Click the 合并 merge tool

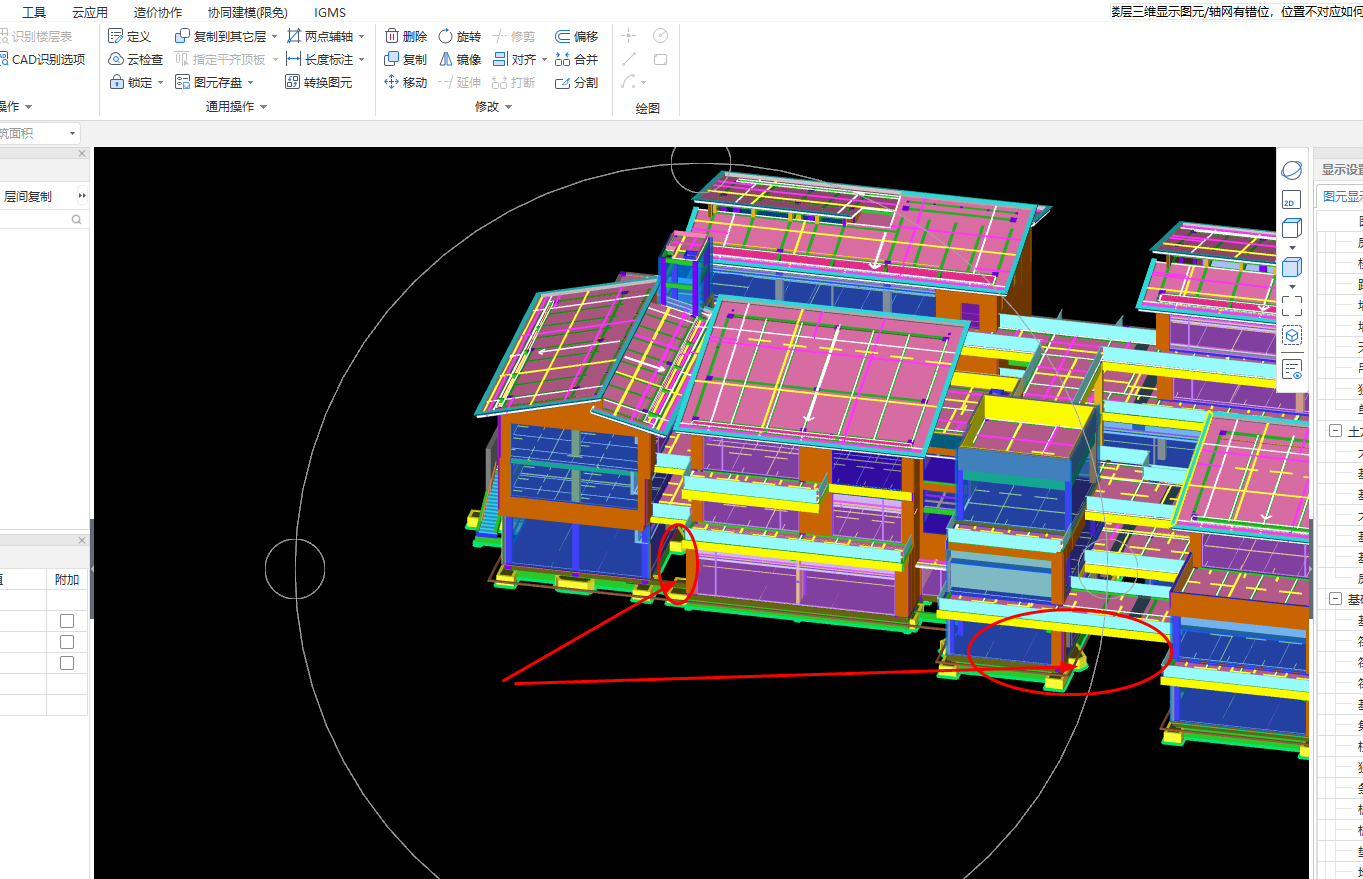click(577, 59)
